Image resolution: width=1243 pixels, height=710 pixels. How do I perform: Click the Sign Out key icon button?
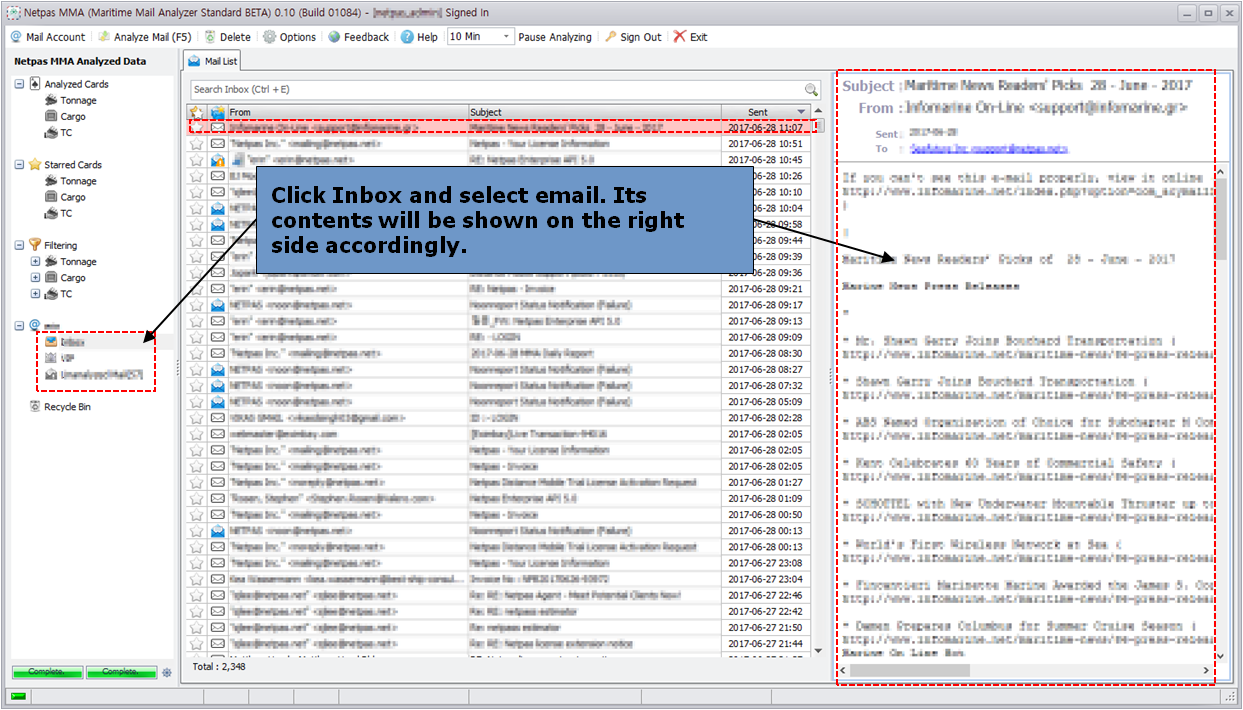pos(633,37)
